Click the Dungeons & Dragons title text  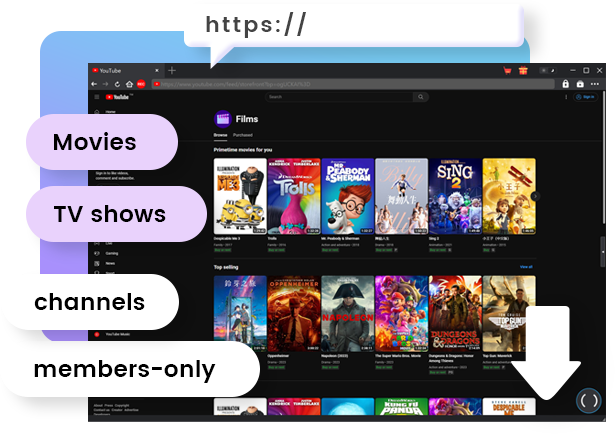pyautogui.click(x=451, y=358)
